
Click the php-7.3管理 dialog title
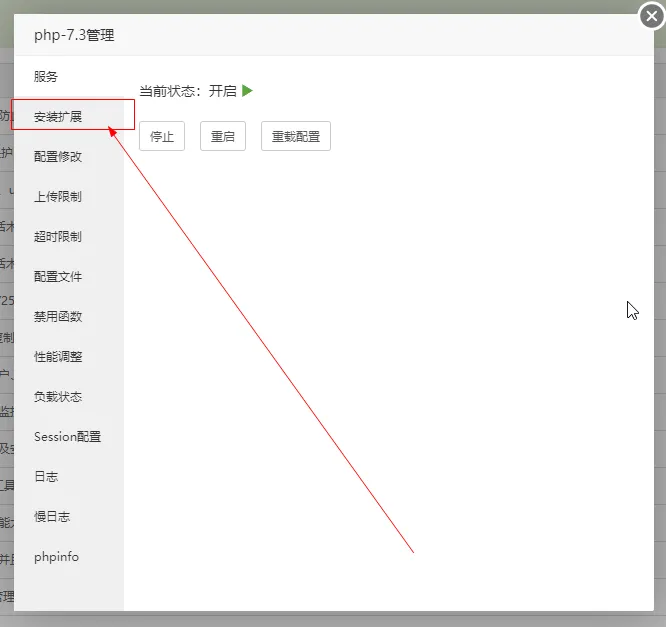tap(74, 35)
